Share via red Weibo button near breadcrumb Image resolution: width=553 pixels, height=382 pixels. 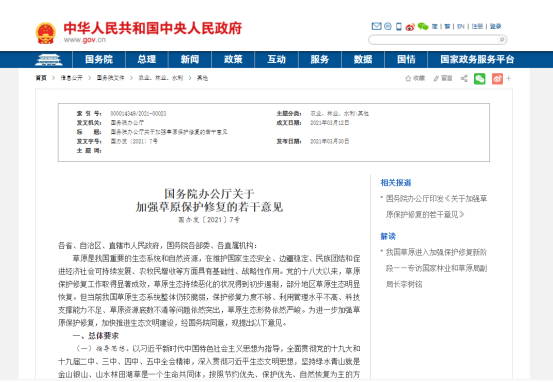coord(497,78)
